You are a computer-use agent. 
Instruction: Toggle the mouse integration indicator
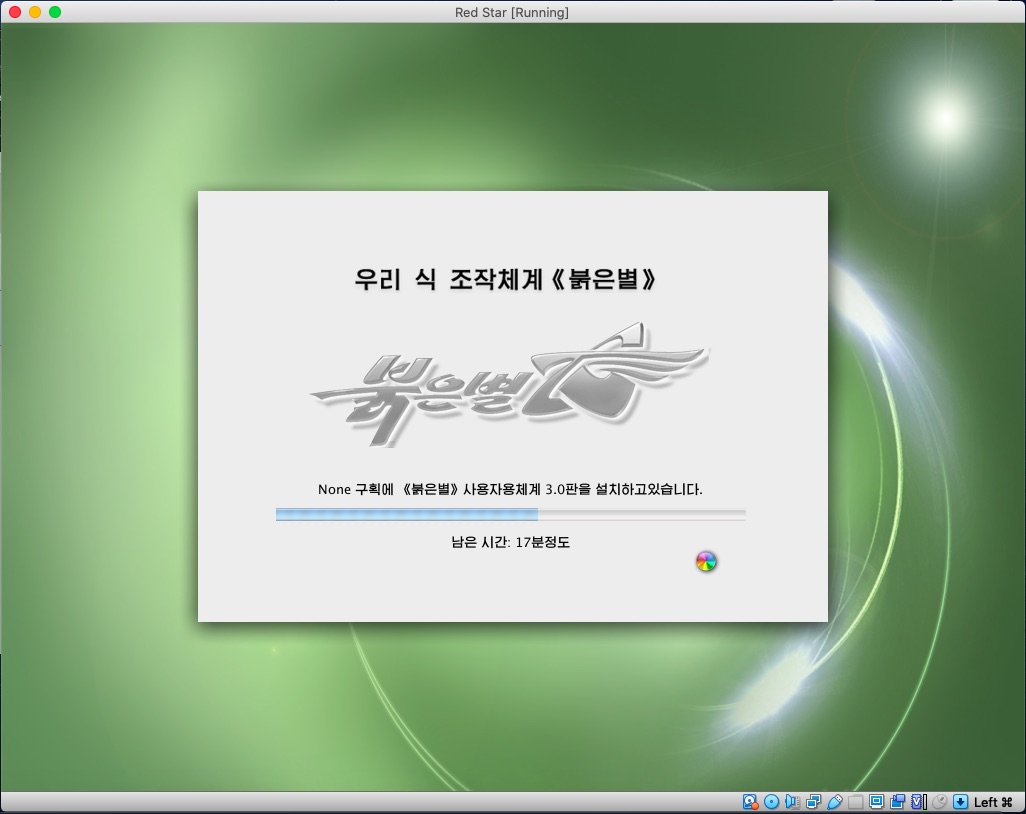click(939, 802)
